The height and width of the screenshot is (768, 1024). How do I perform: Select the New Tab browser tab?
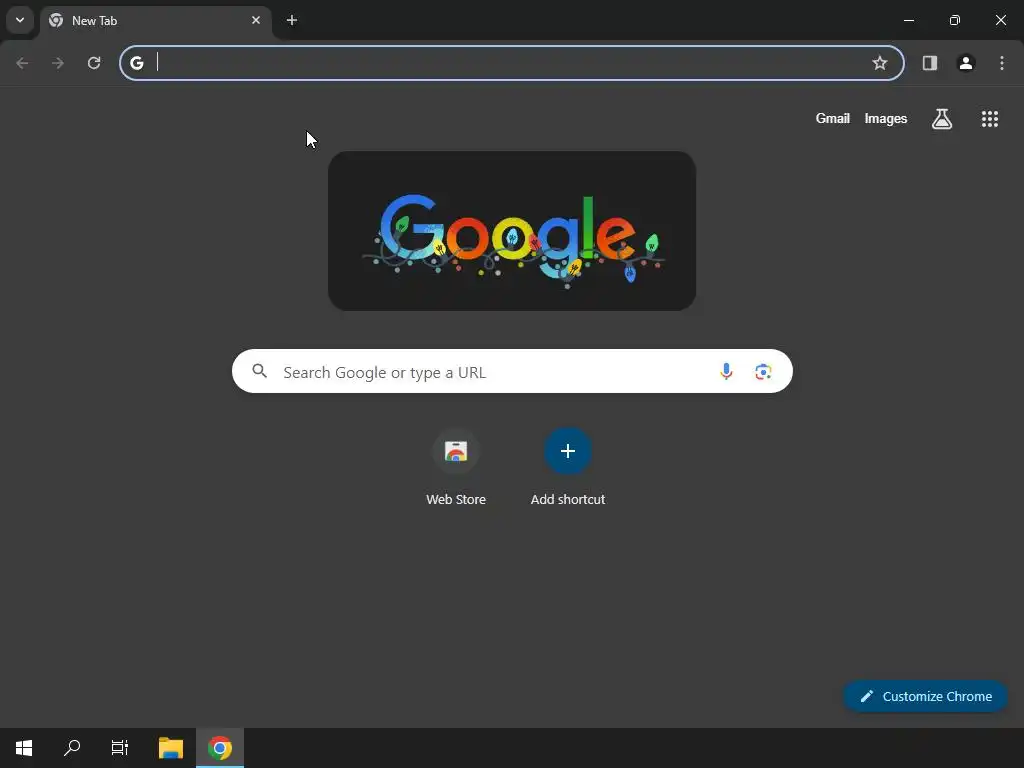(155, 22)
